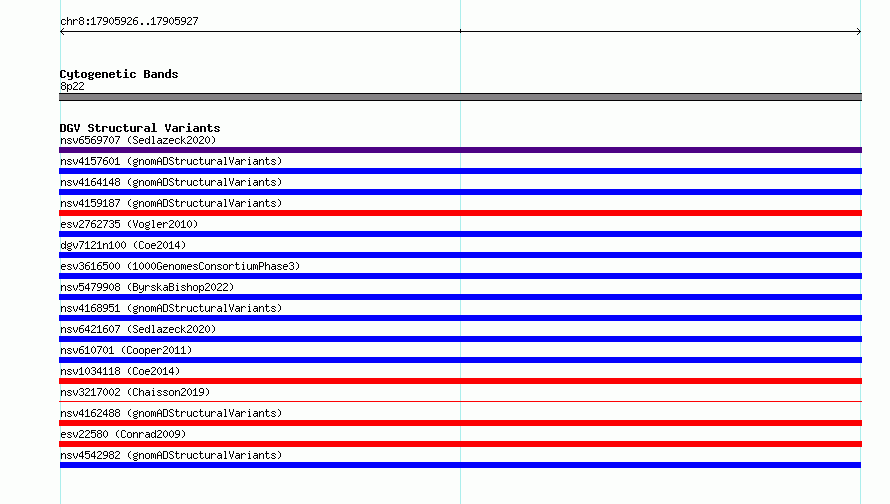Select the red bar under nsv4159187
This screenshot has height=504, width=890.
pos(460,213)
